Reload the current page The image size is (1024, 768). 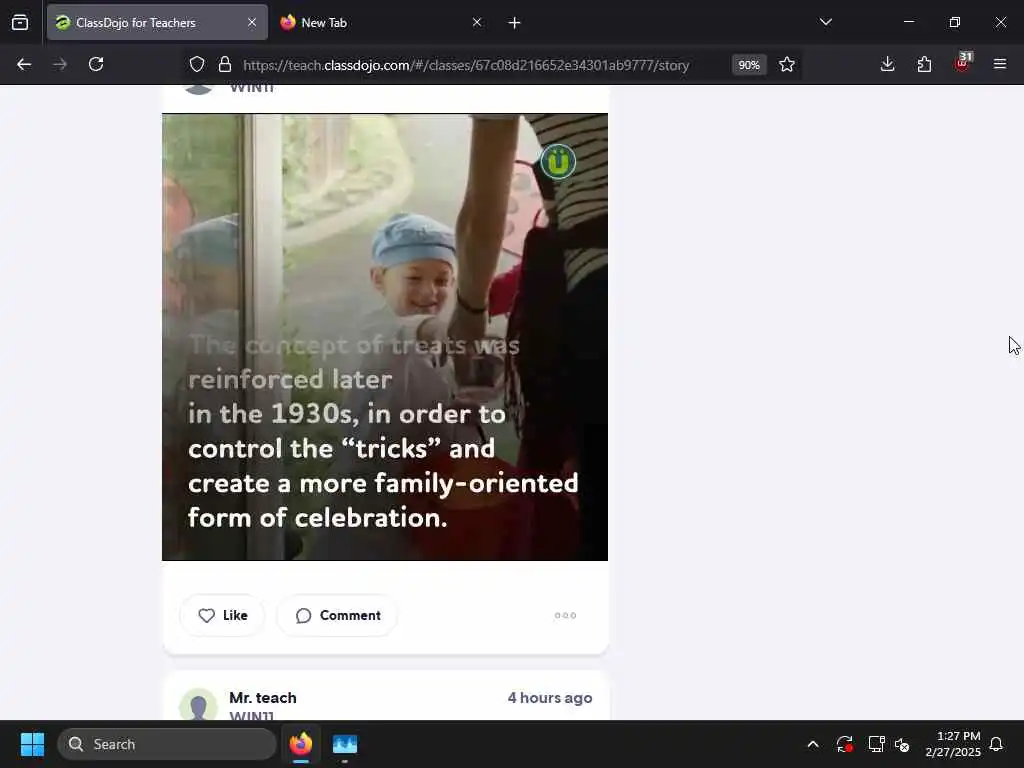click(96, 64)
